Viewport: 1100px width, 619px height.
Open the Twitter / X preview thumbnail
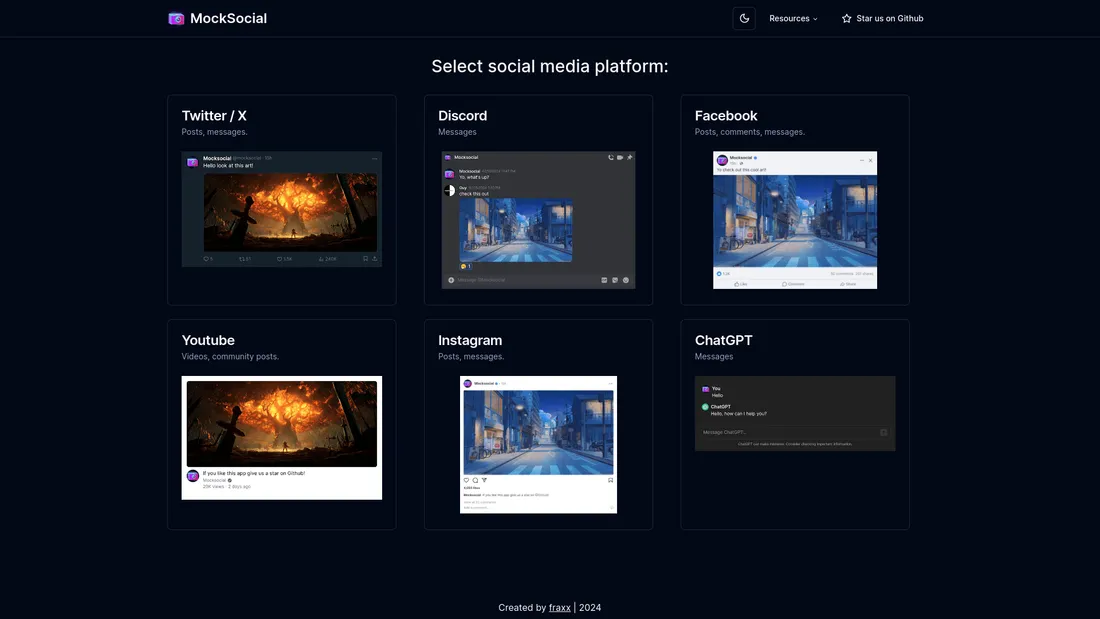coord(282,209)
